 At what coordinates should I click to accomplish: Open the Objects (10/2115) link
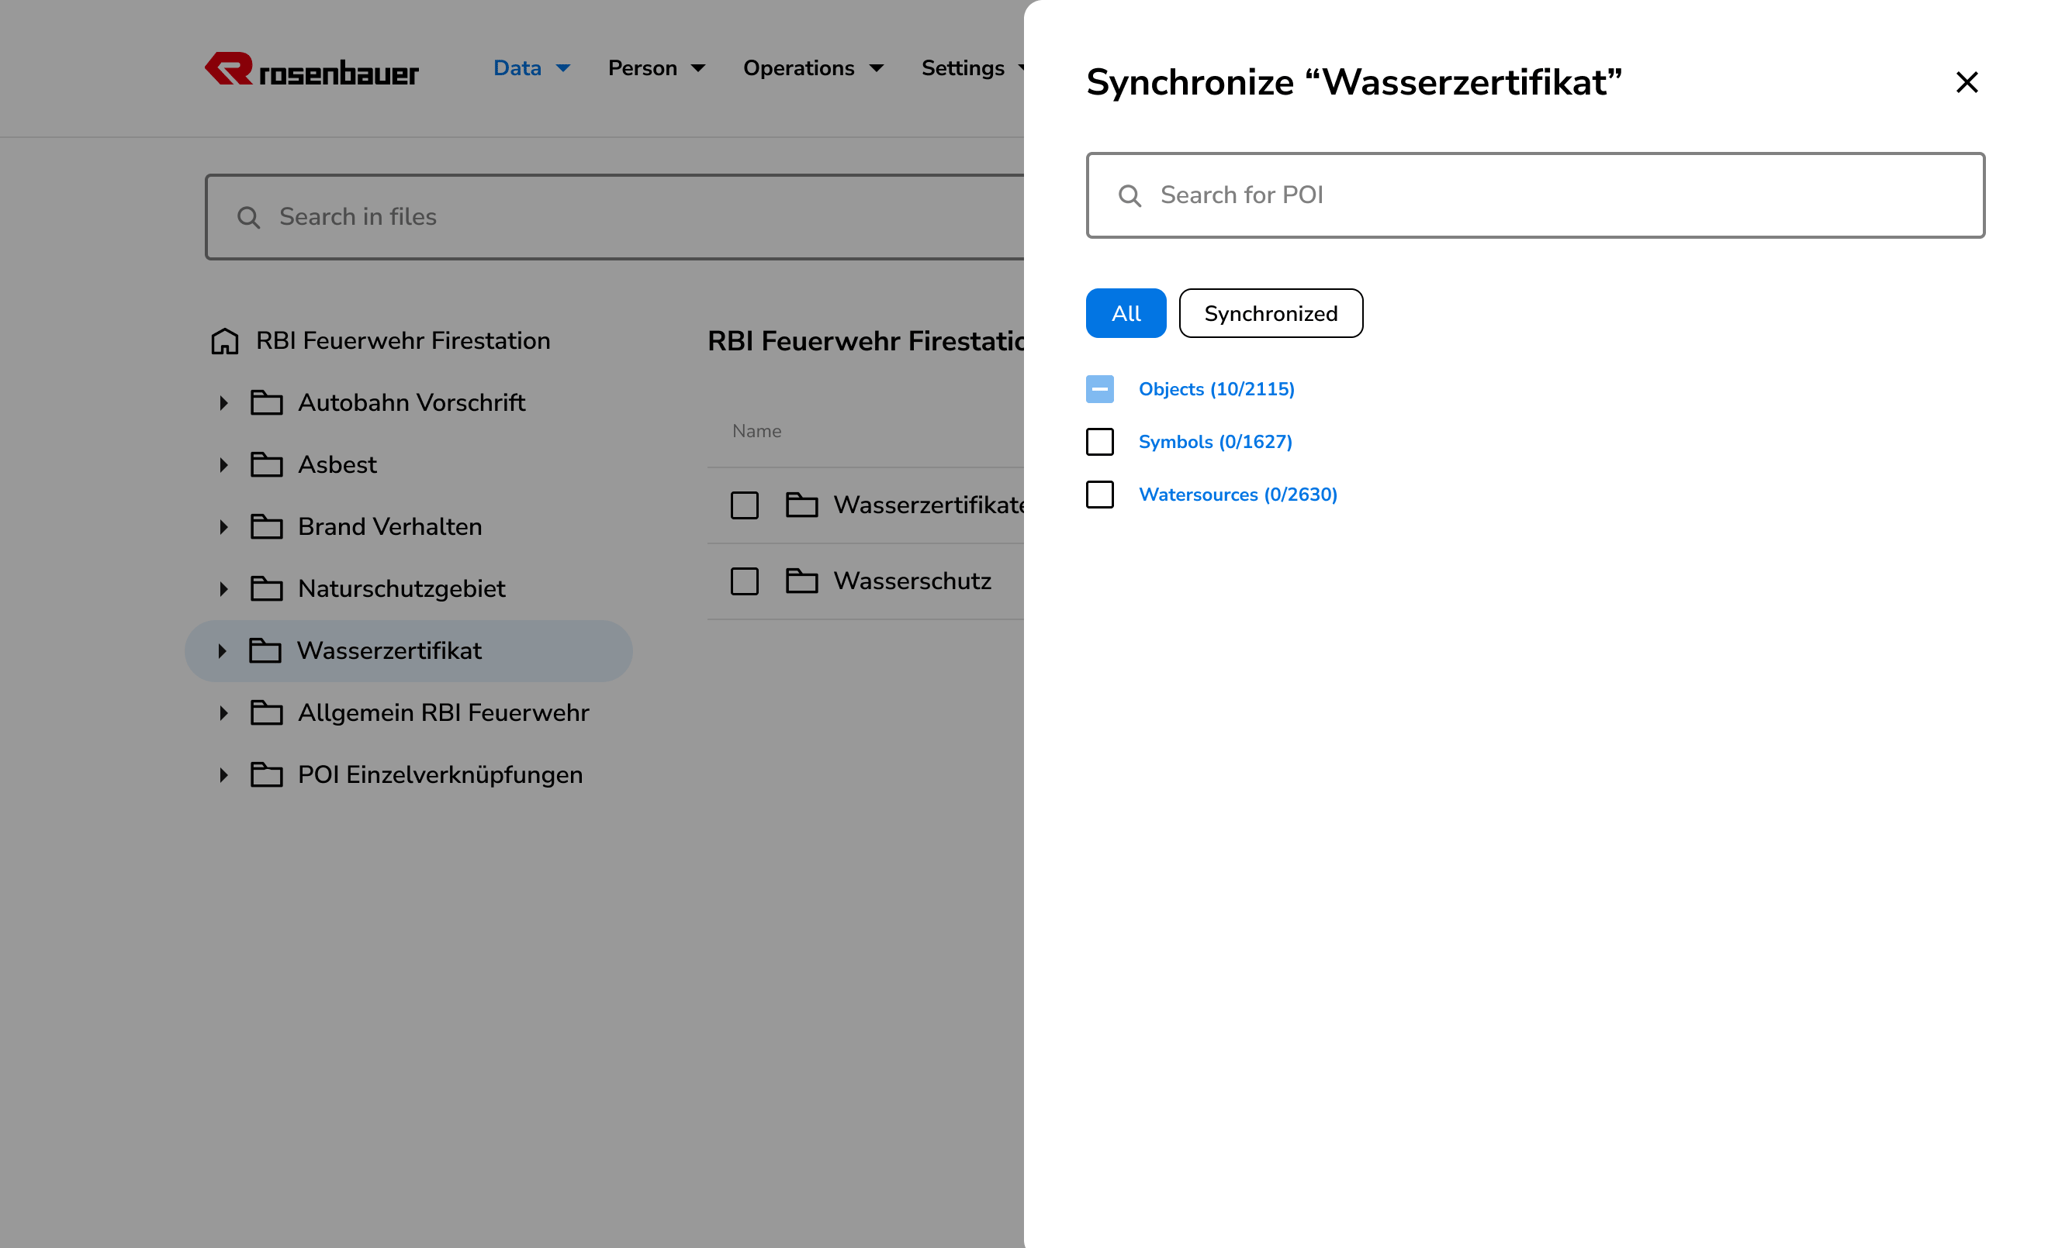(x=1216, y=388)
